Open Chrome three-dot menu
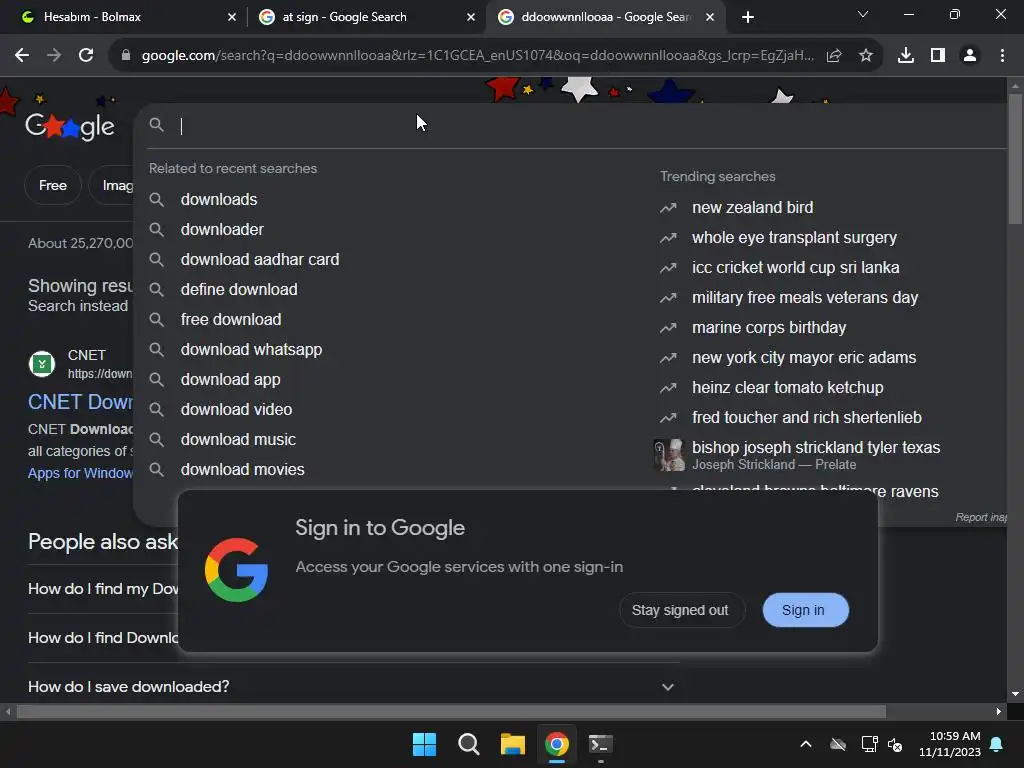 pos(1002,56)
